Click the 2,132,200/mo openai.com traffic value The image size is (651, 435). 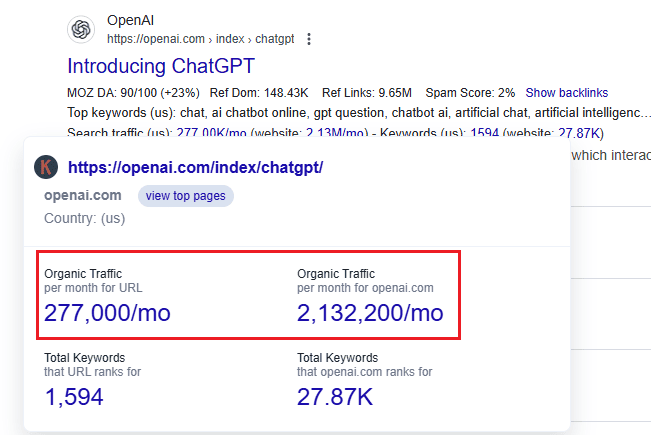pos(370,313)
